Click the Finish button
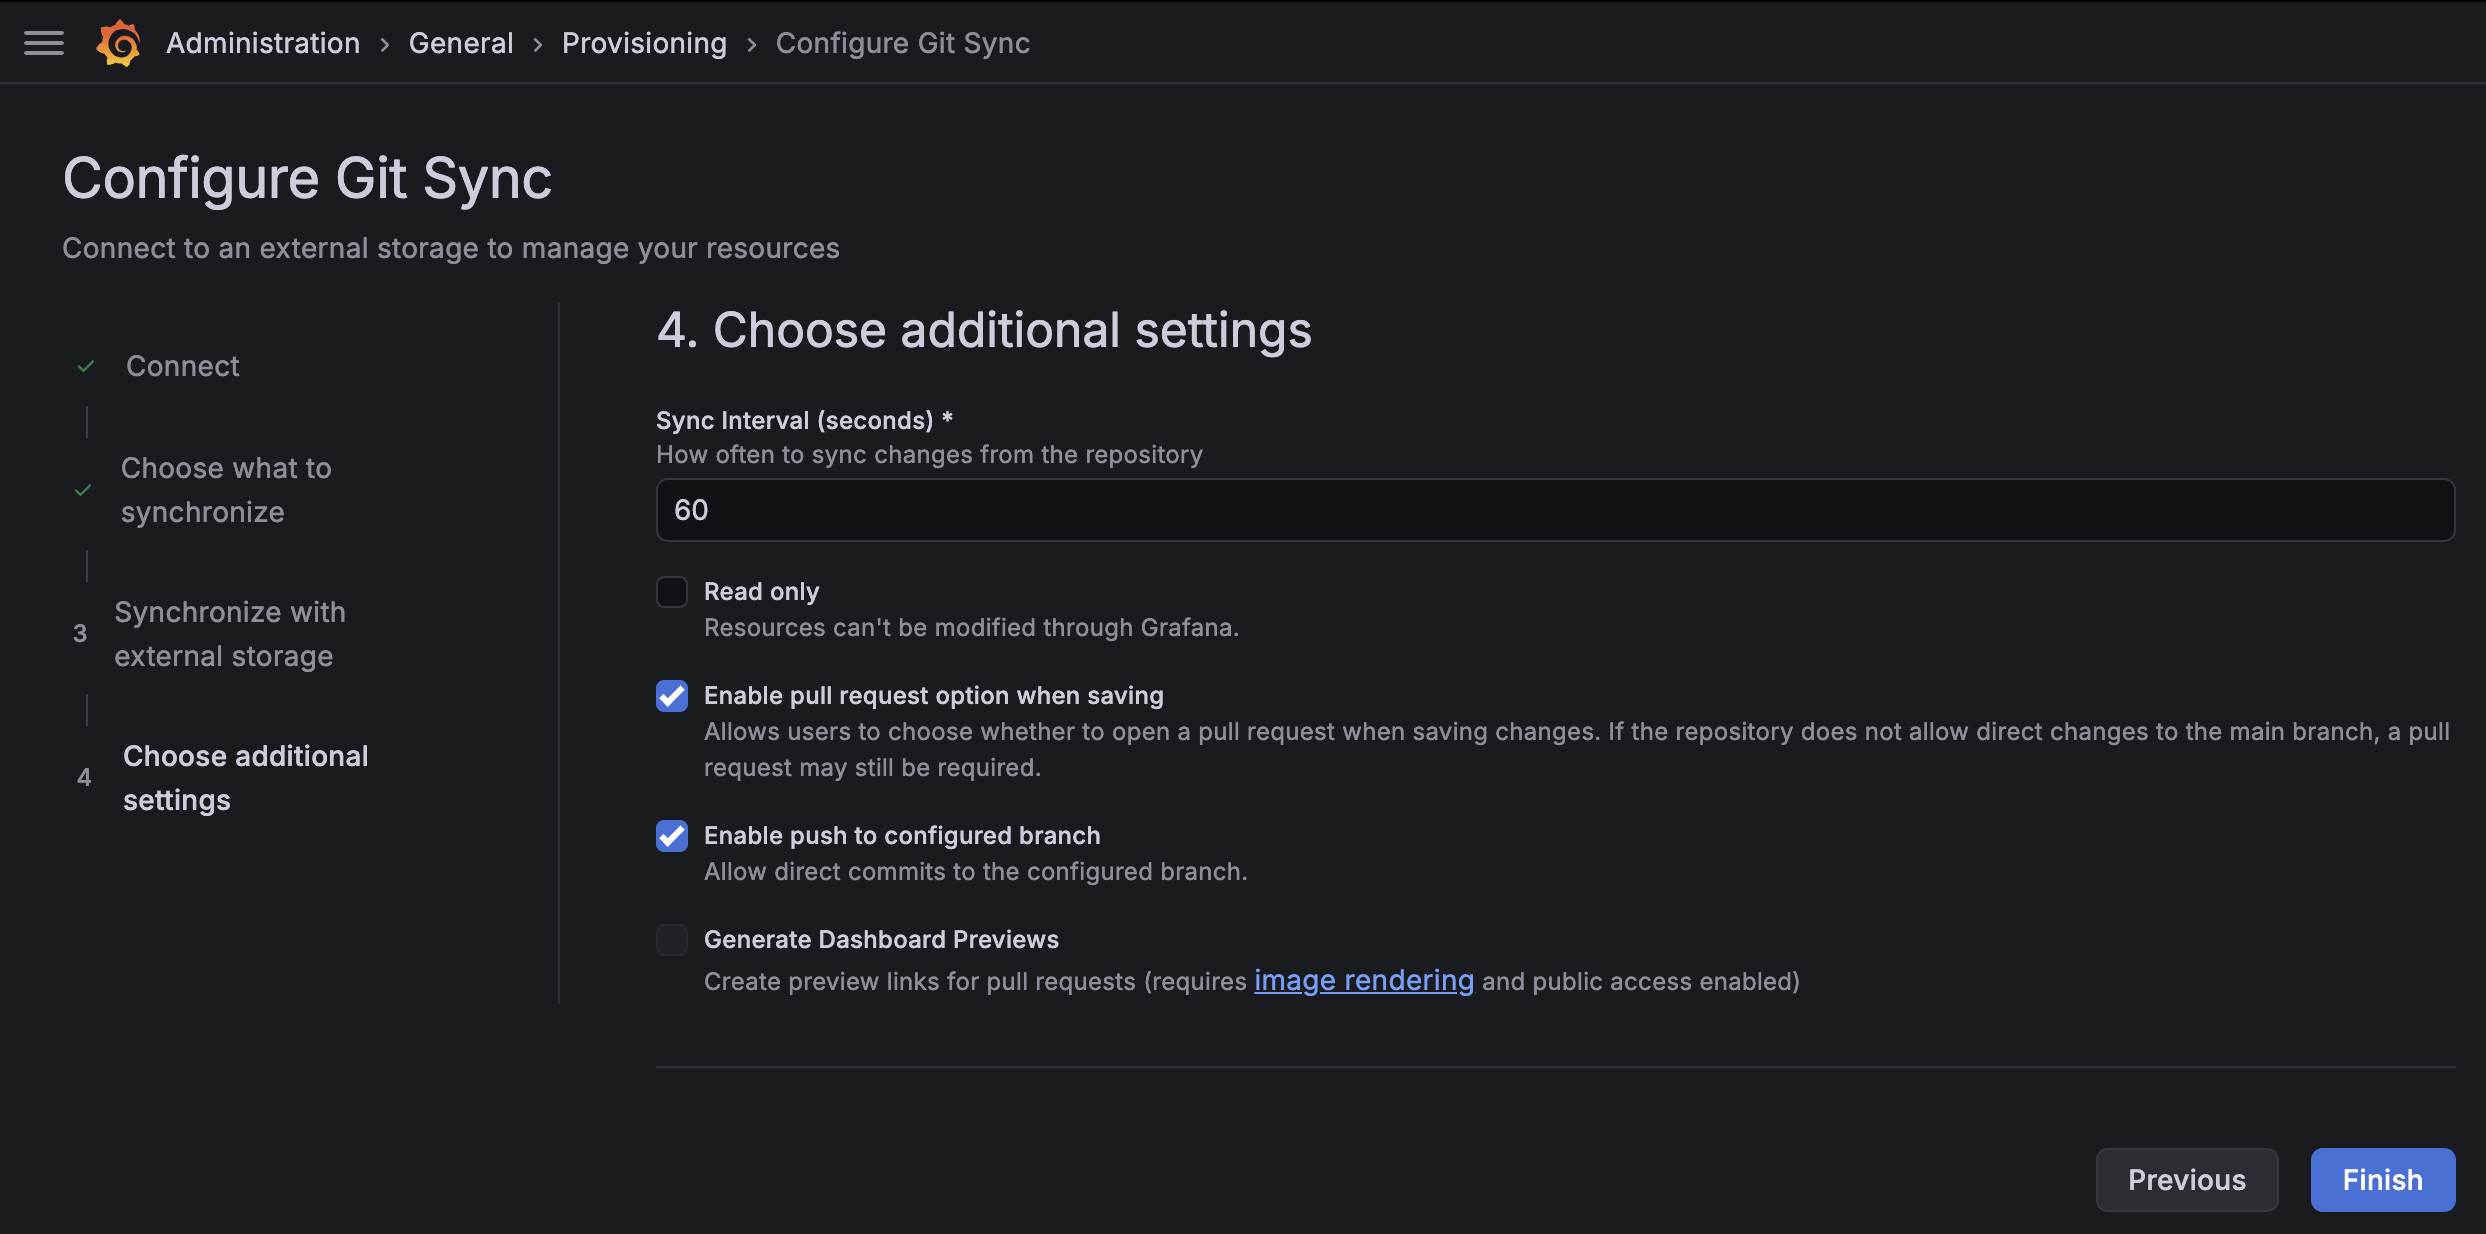This screenshot has height=1234, width=2486. point(2382,1180)
